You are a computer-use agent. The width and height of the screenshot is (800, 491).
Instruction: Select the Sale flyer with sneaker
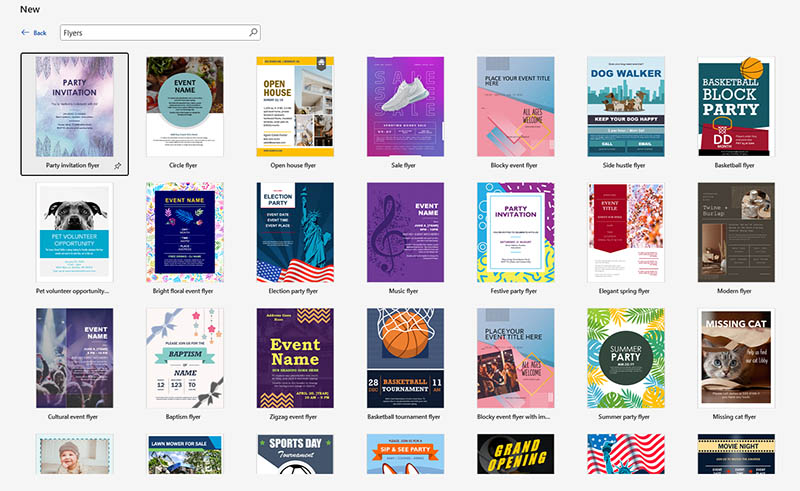[x=405, y=105]
